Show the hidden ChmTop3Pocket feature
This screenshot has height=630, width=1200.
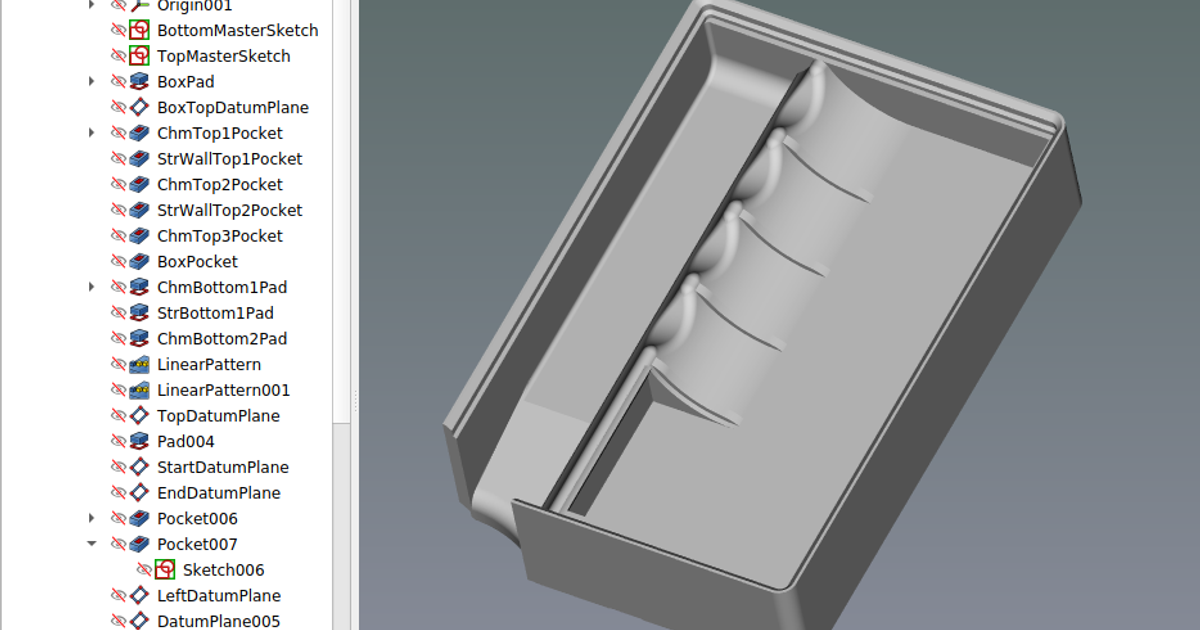pyautogui.click(x=118, y=235)
